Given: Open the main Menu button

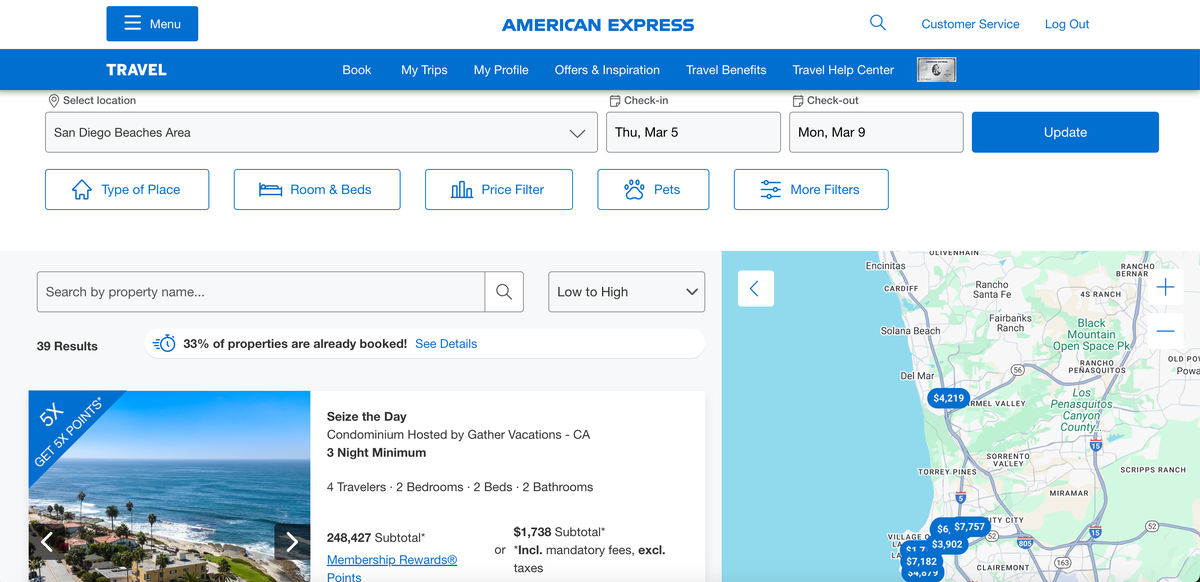Looking at the screenshot, I should [x=152, y=24].
